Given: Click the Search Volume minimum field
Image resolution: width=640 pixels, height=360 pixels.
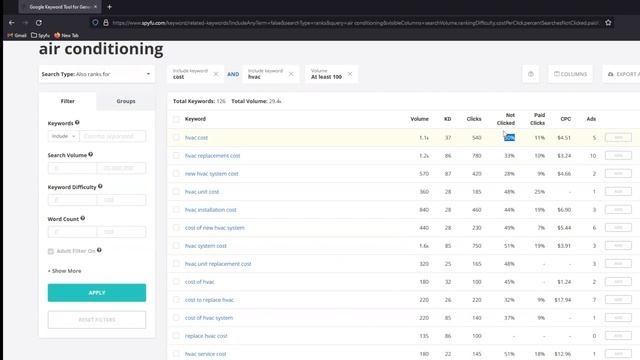Looking at the screenshot, I should point(72,168).
